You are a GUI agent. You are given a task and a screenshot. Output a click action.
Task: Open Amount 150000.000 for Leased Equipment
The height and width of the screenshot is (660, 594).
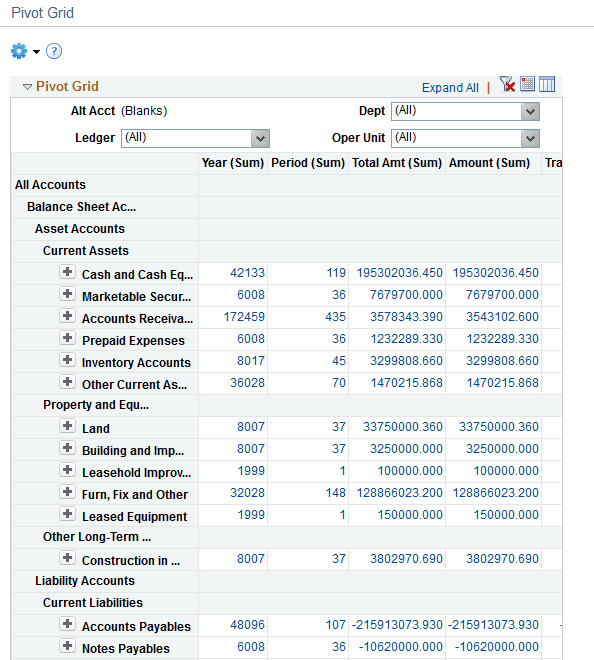pyautogui.click(x=506, y=515)
